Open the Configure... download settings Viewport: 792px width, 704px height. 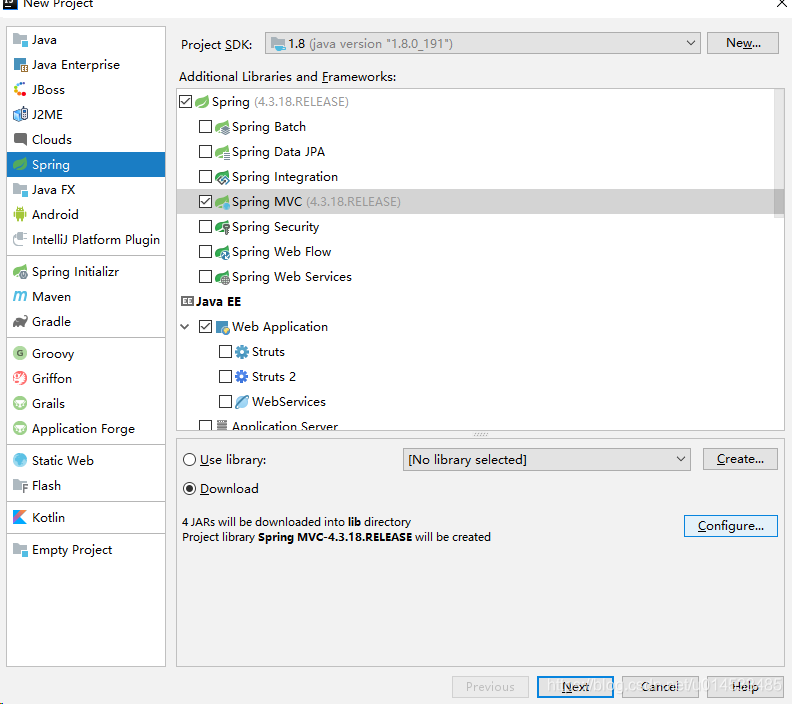730,526
